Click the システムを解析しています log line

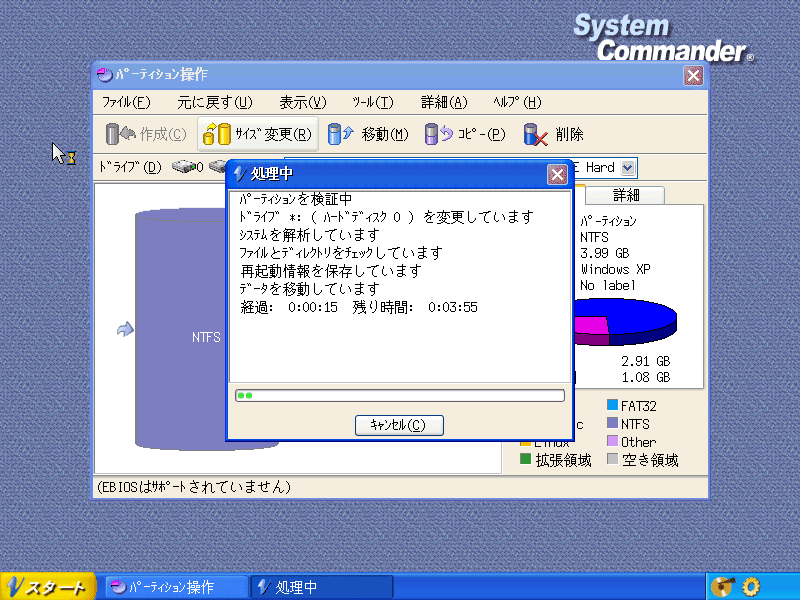coord(309,235)
